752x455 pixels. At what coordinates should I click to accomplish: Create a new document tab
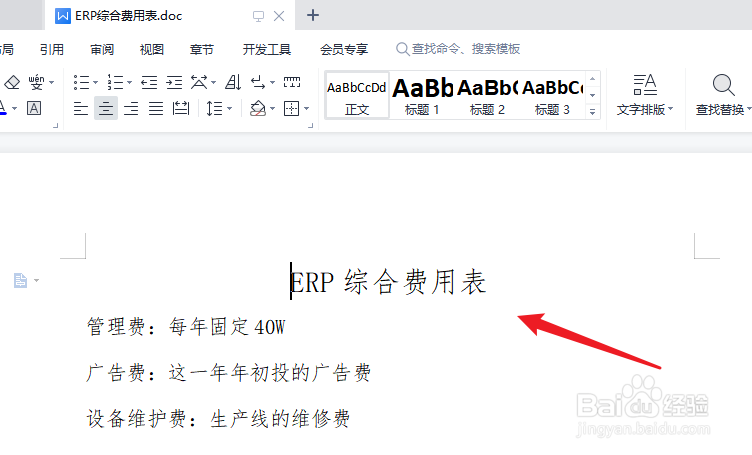pyautogui.click(x=313, y=15)
